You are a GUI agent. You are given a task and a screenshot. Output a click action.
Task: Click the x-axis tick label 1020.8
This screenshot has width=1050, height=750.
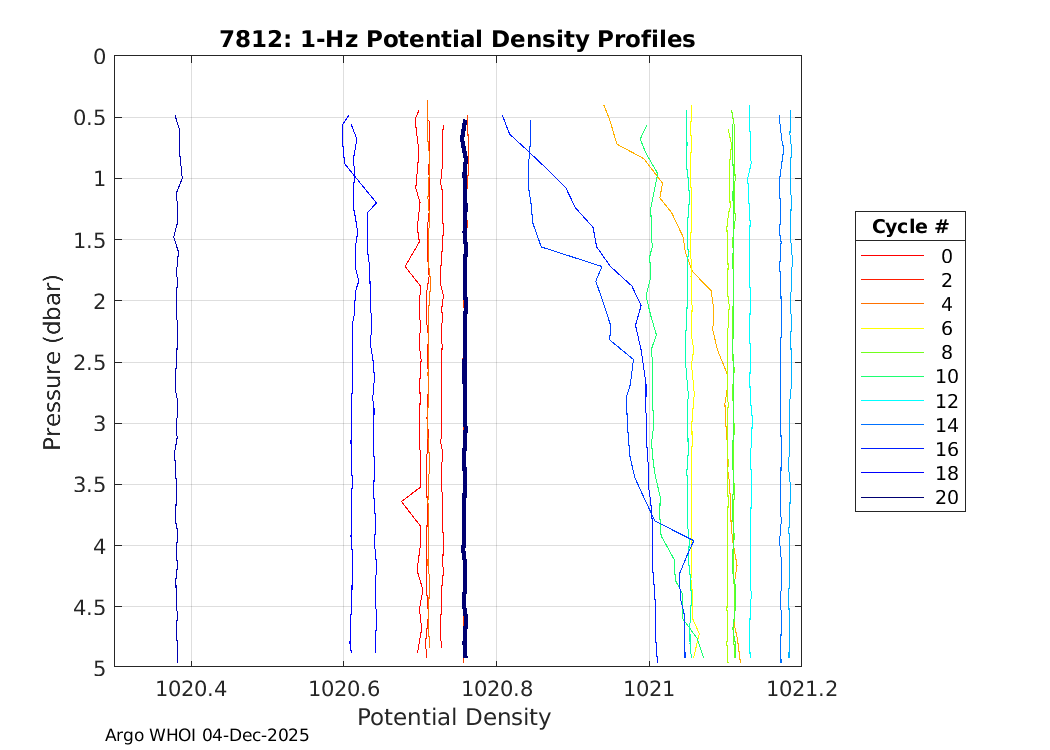tap(496, 689)
